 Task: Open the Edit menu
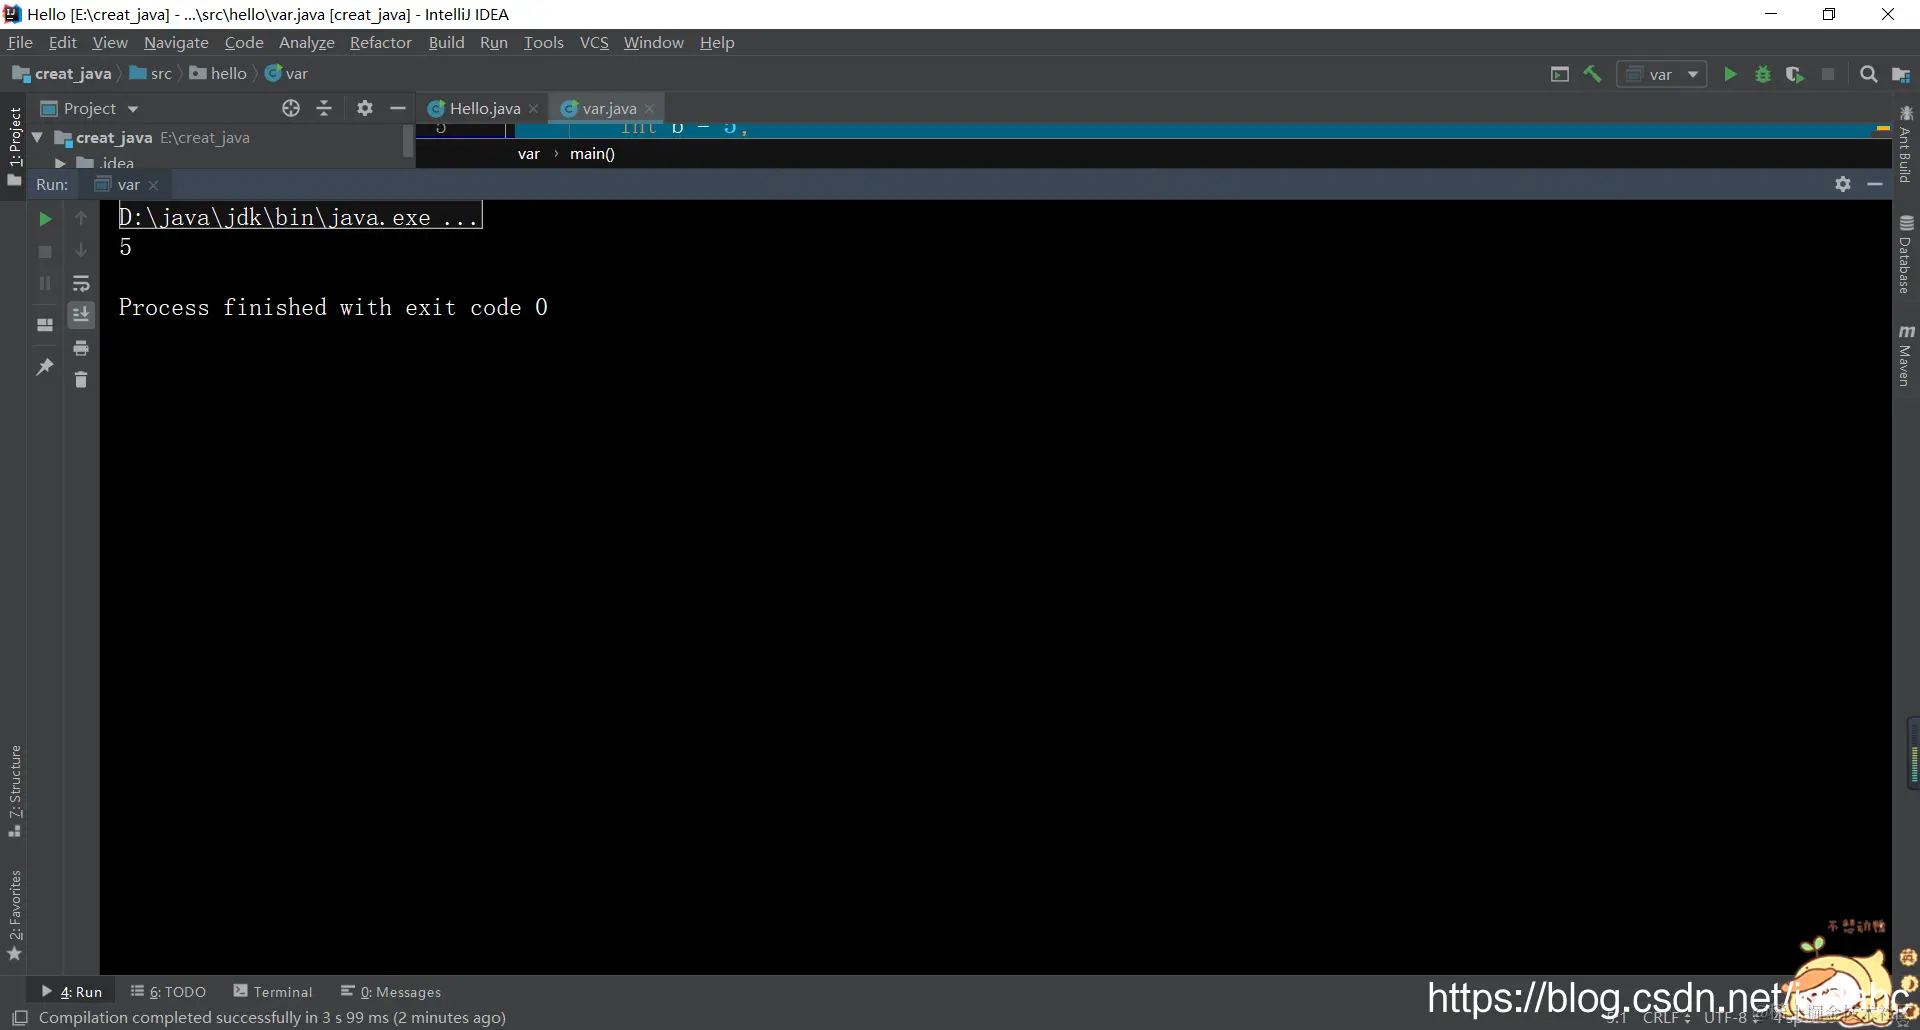62,42
